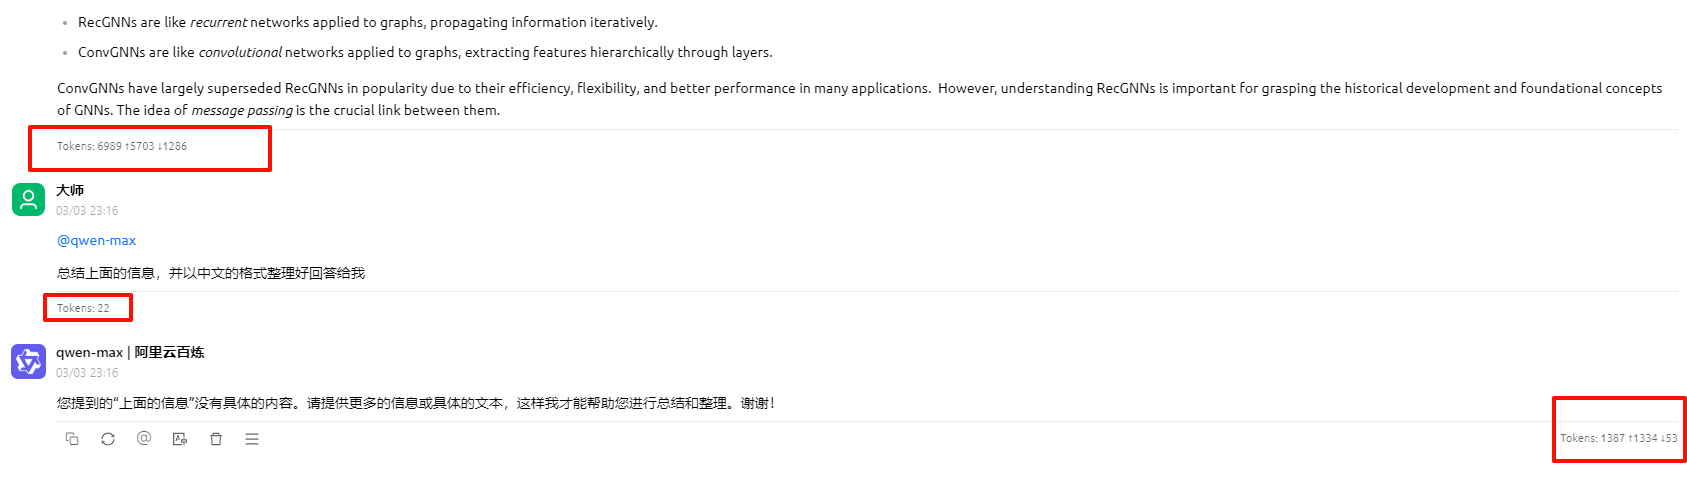Viewport: 1687px width, 487px height.
Task: Click the translate icon below response
Action: tap(180, 439)
